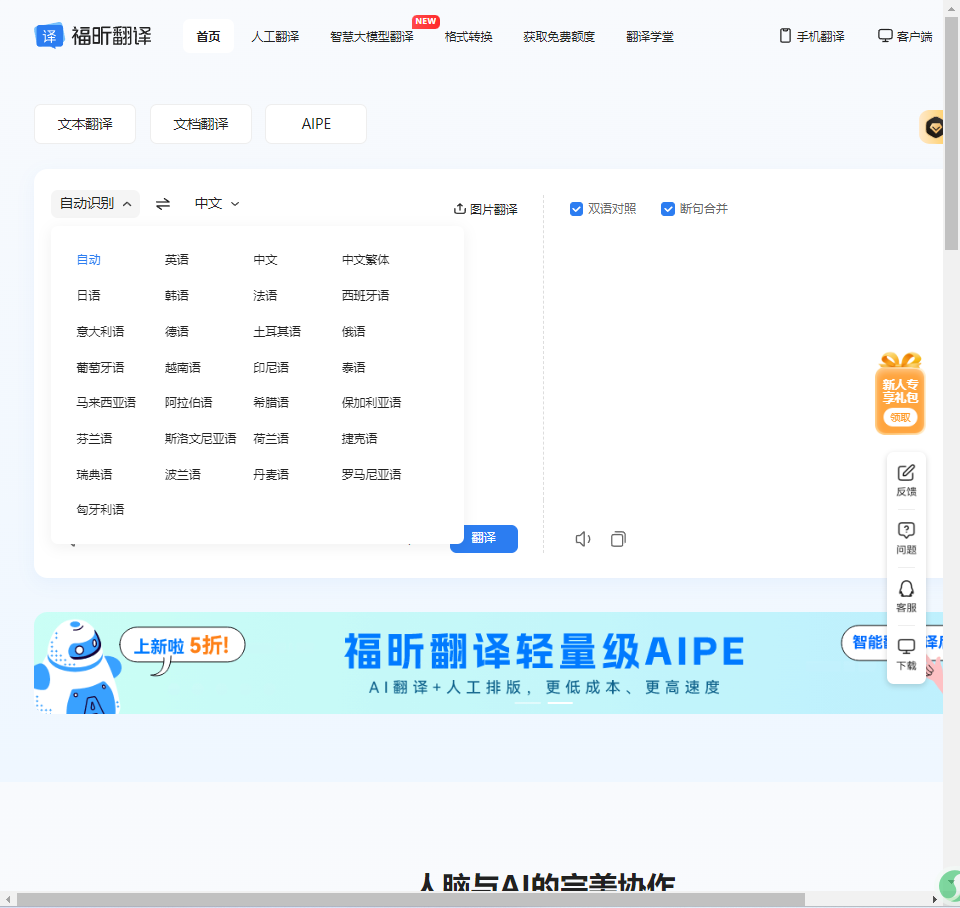
Task: Click the image translate upload icon
Action: [460, 209]
